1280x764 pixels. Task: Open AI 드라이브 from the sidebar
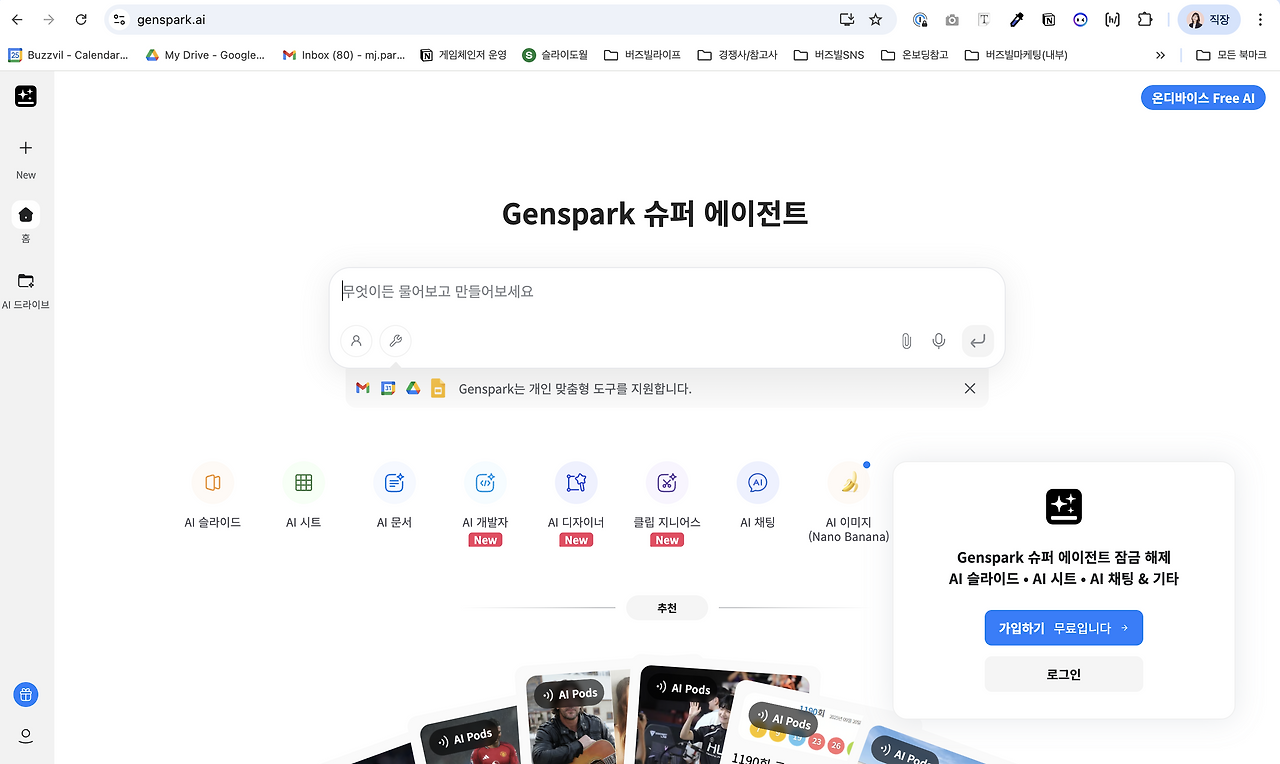(x=26, y=288)
